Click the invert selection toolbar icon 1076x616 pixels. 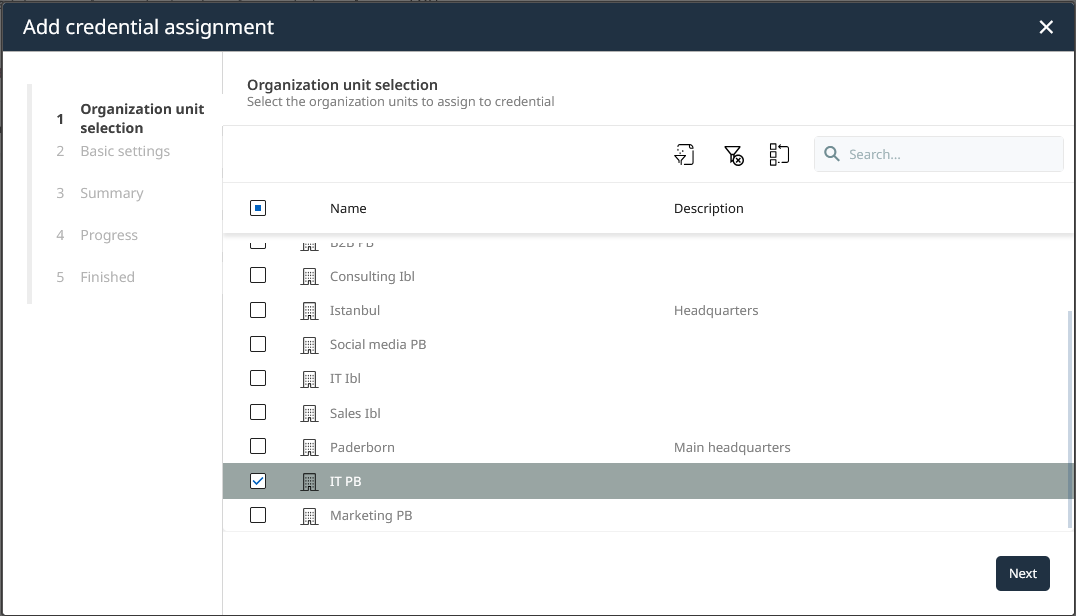(779, 154)
